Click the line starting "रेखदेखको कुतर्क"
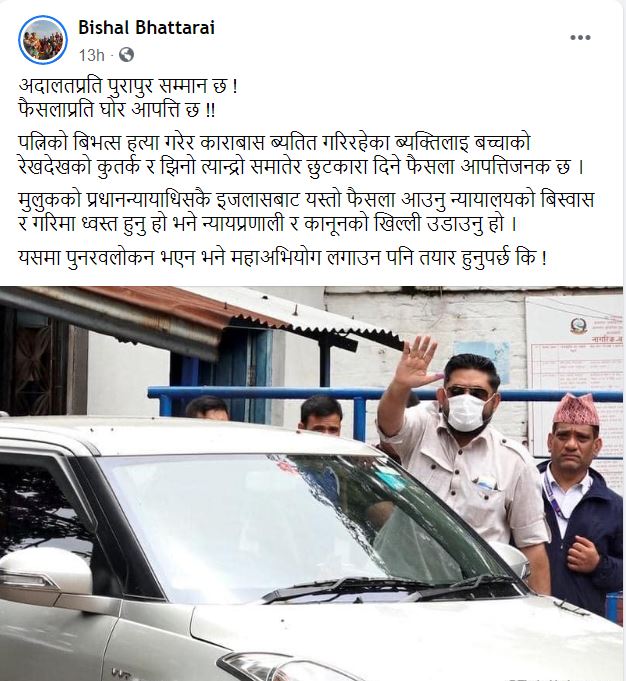Image resolution: width=626 pixels, height=681 pixels. pyautogui.click(x=301, y=167)
